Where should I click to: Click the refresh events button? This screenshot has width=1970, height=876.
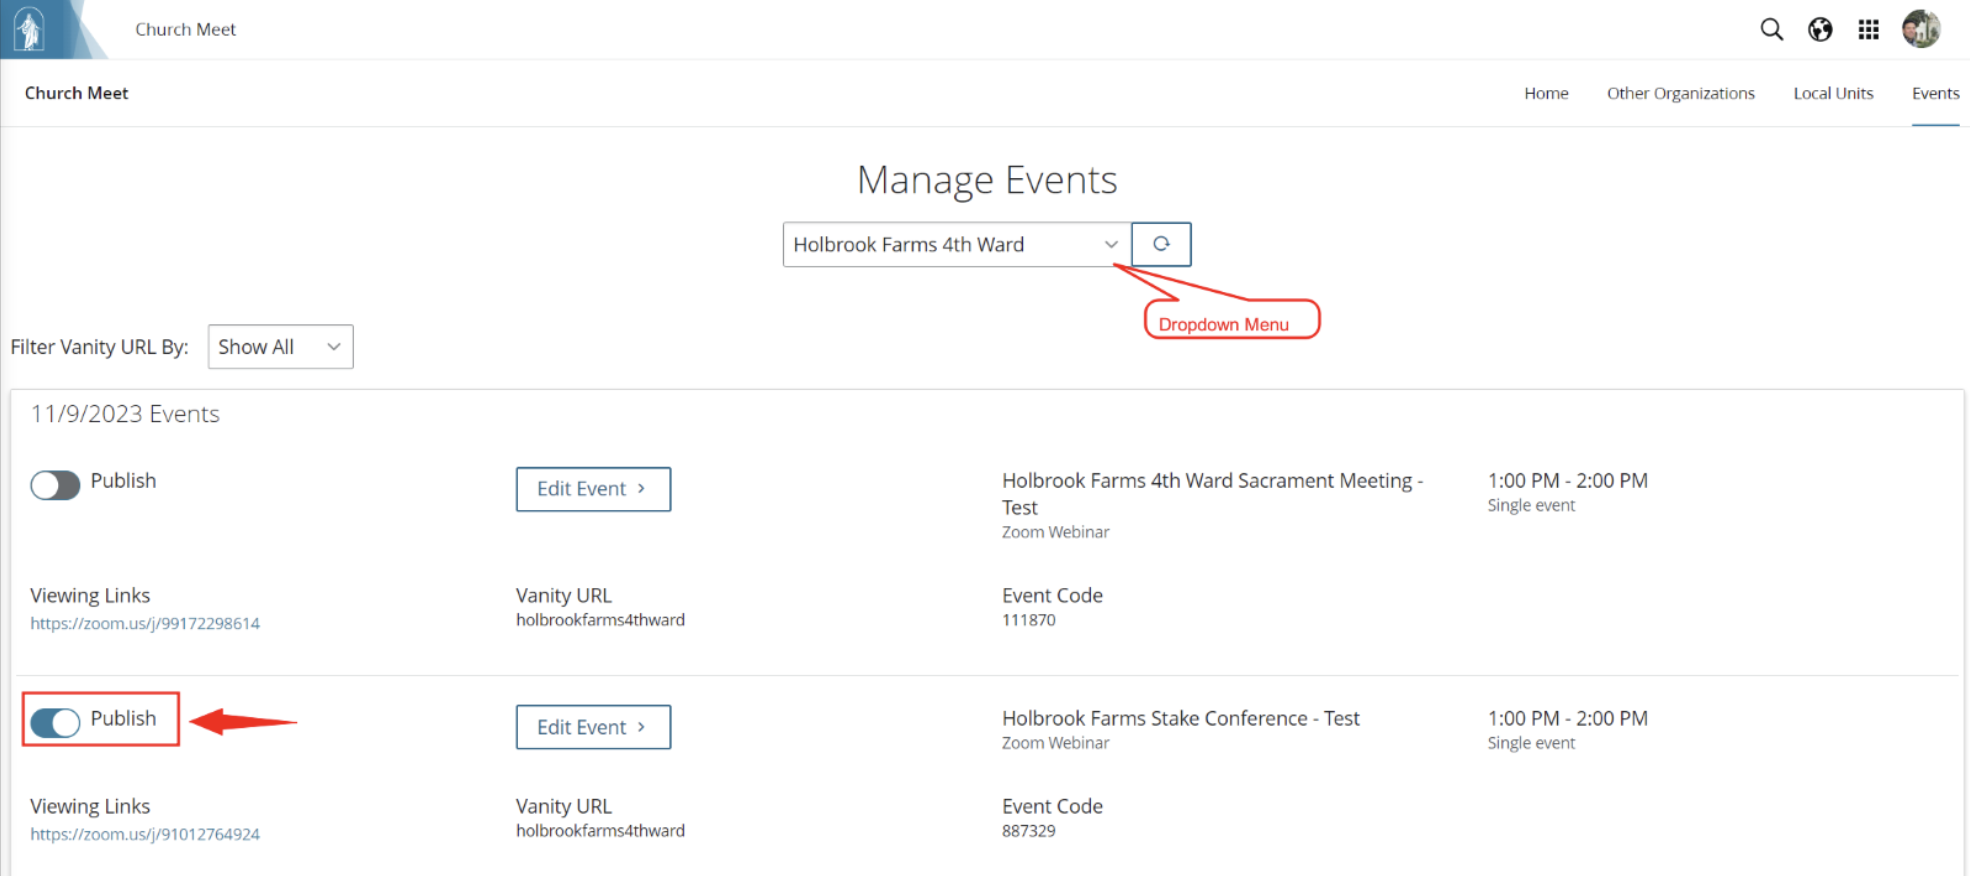coord(1161,244)
